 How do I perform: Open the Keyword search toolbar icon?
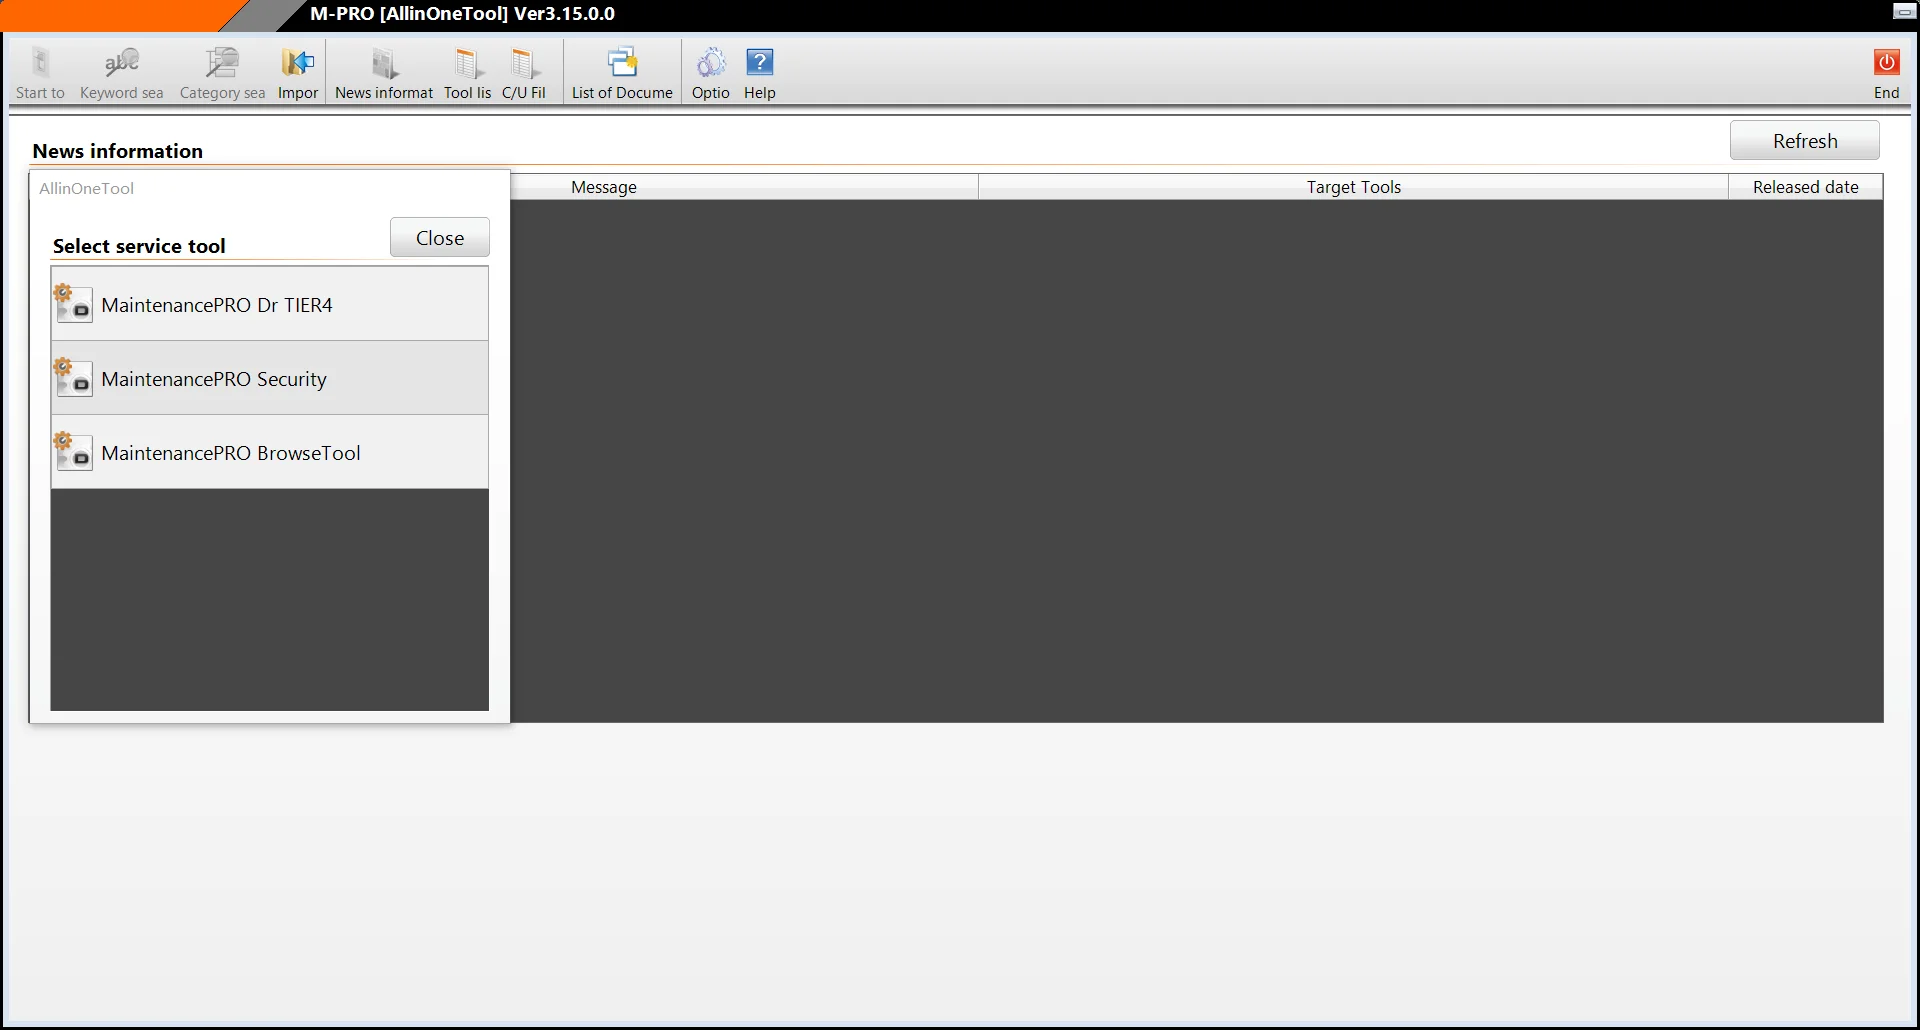point(122,63)
